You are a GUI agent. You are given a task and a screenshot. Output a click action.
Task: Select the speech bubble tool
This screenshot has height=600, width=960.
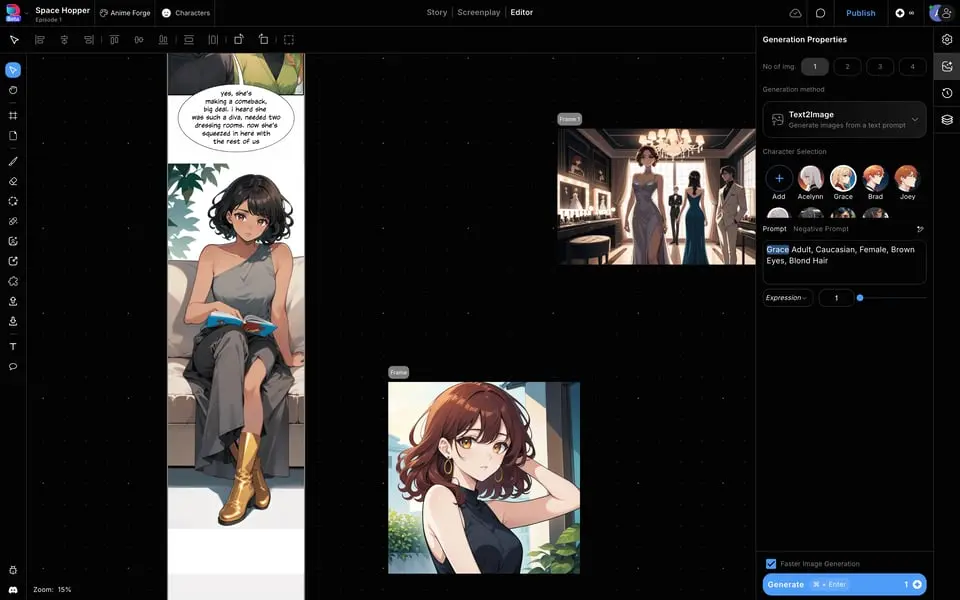(13, 367)
